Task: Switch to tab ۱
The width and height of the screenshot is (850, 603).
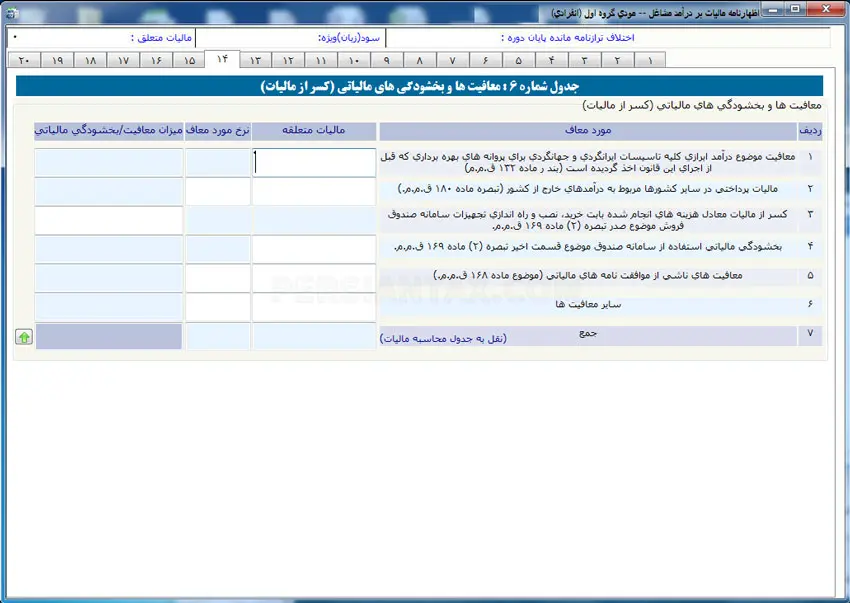Action: tap(649, 60)
